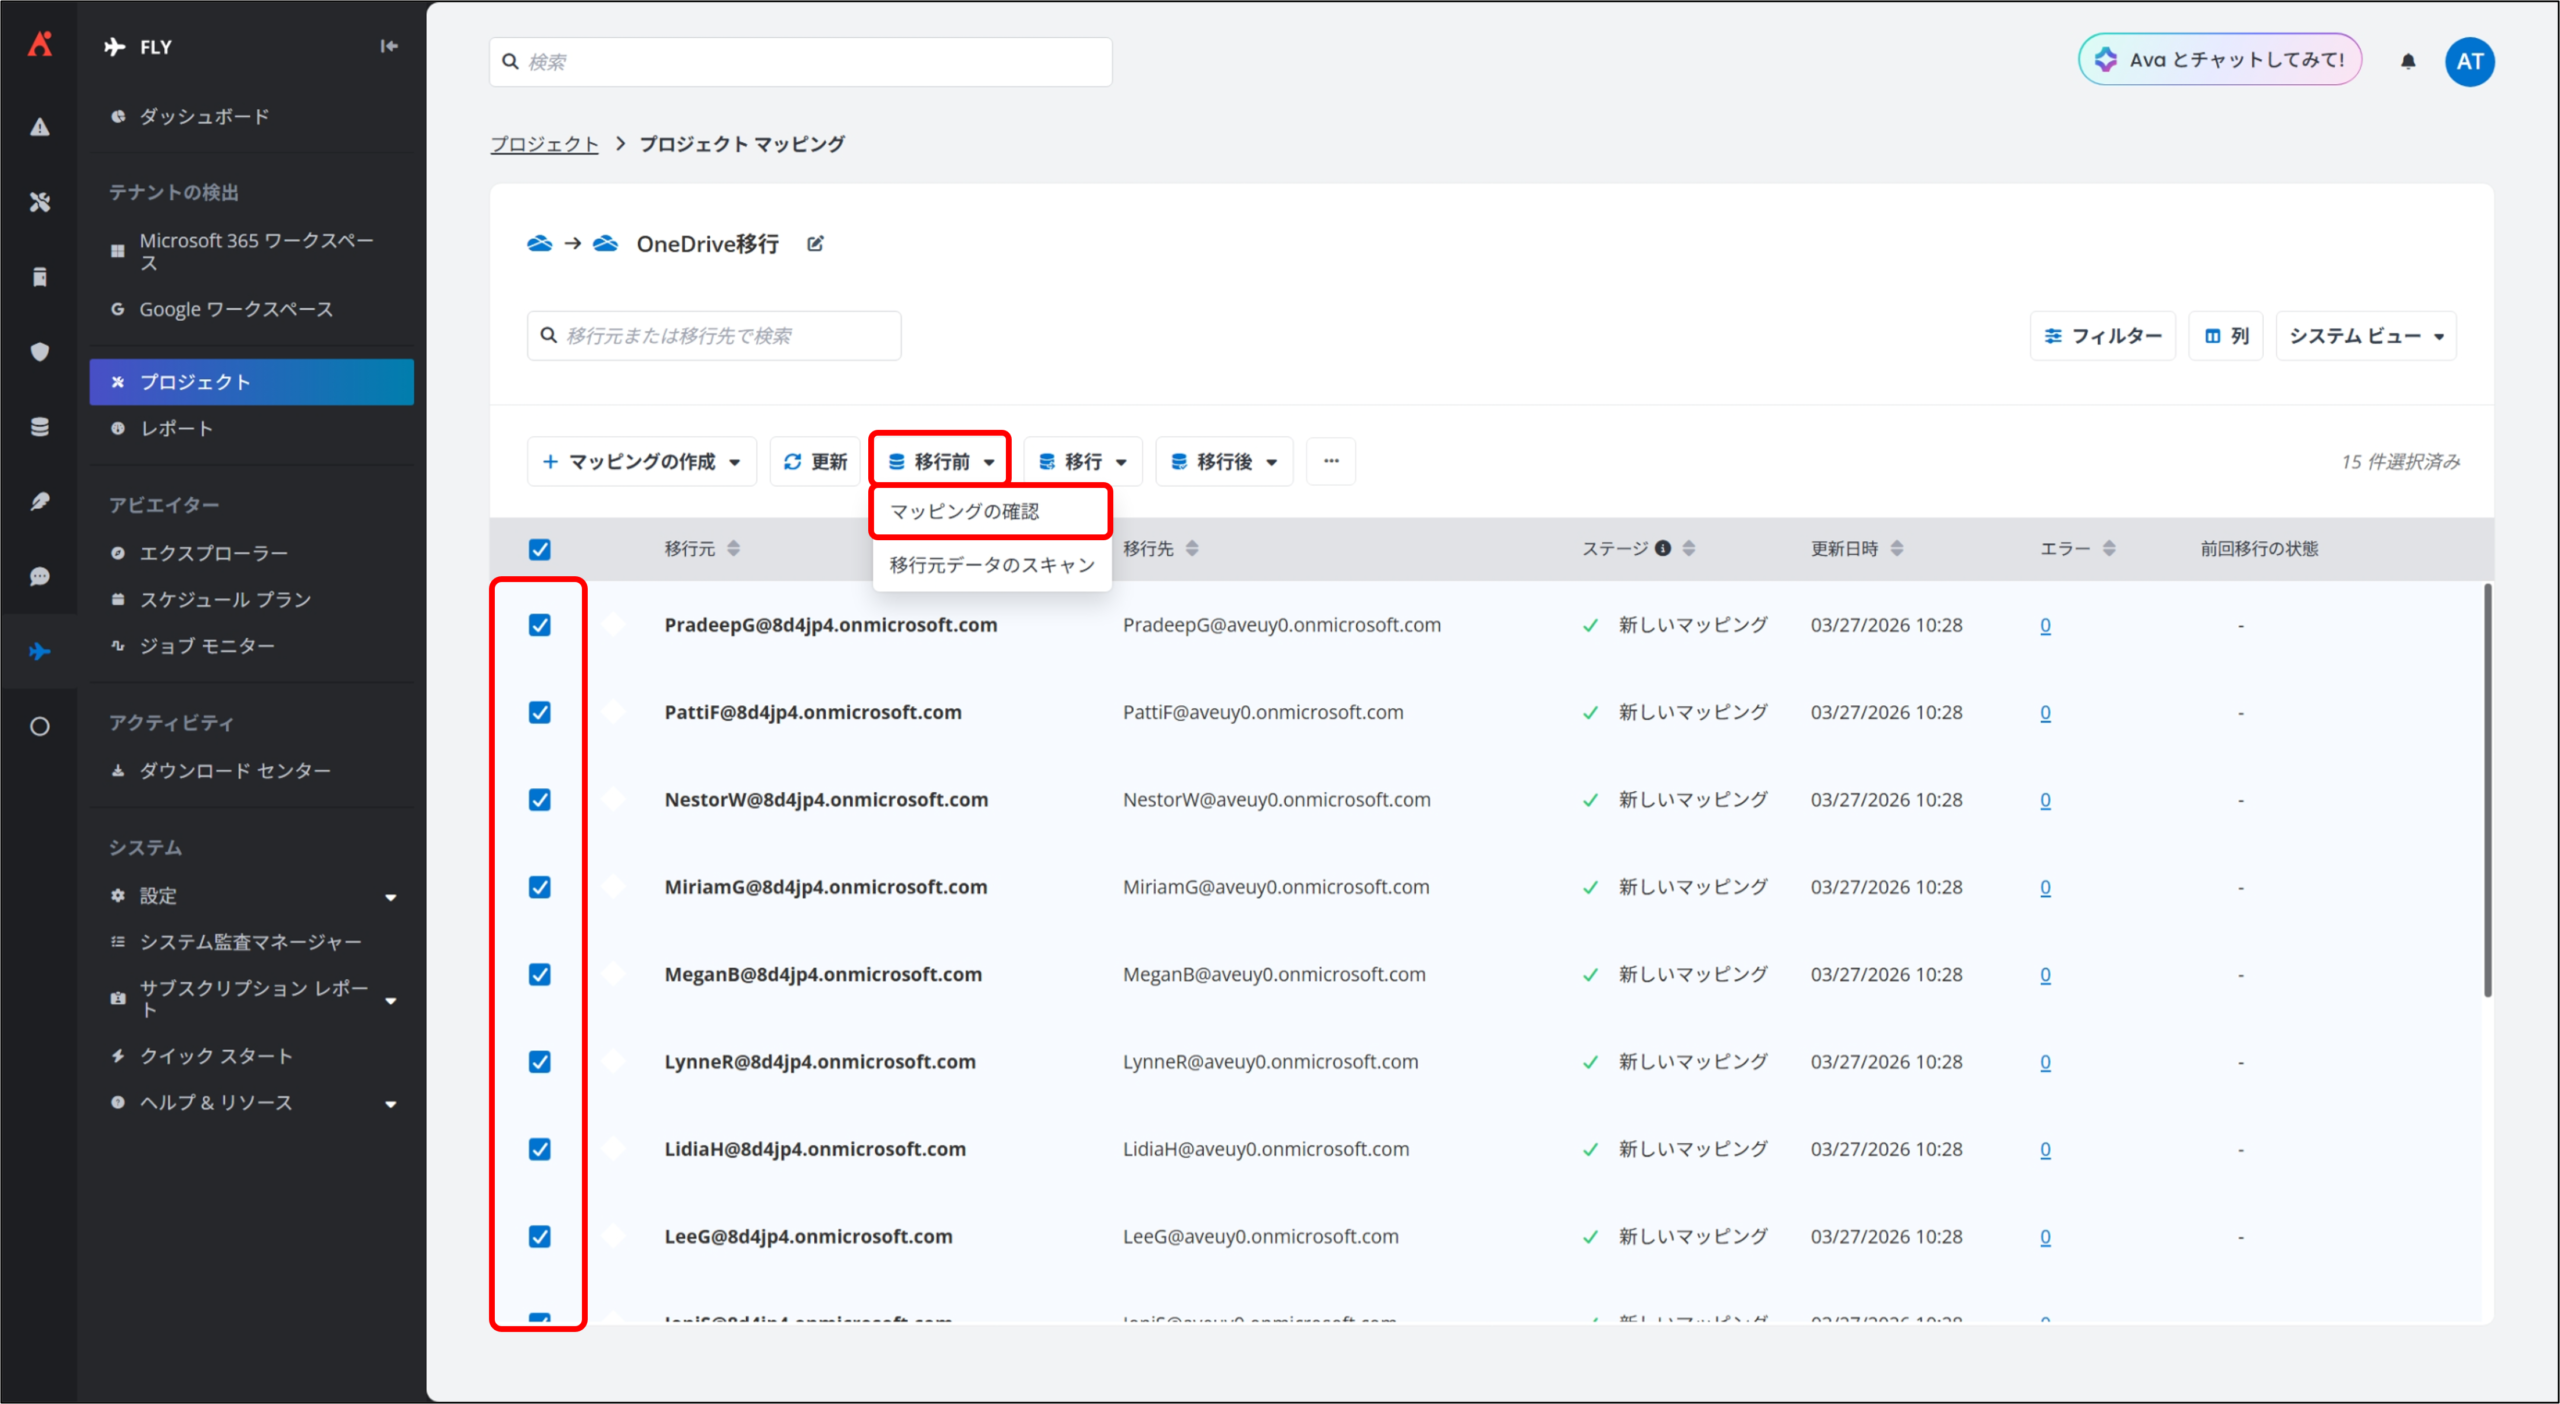Click the プロジェクト breadcrumb link
This screenshot has height=1404, width=2560.
[544, 144]
